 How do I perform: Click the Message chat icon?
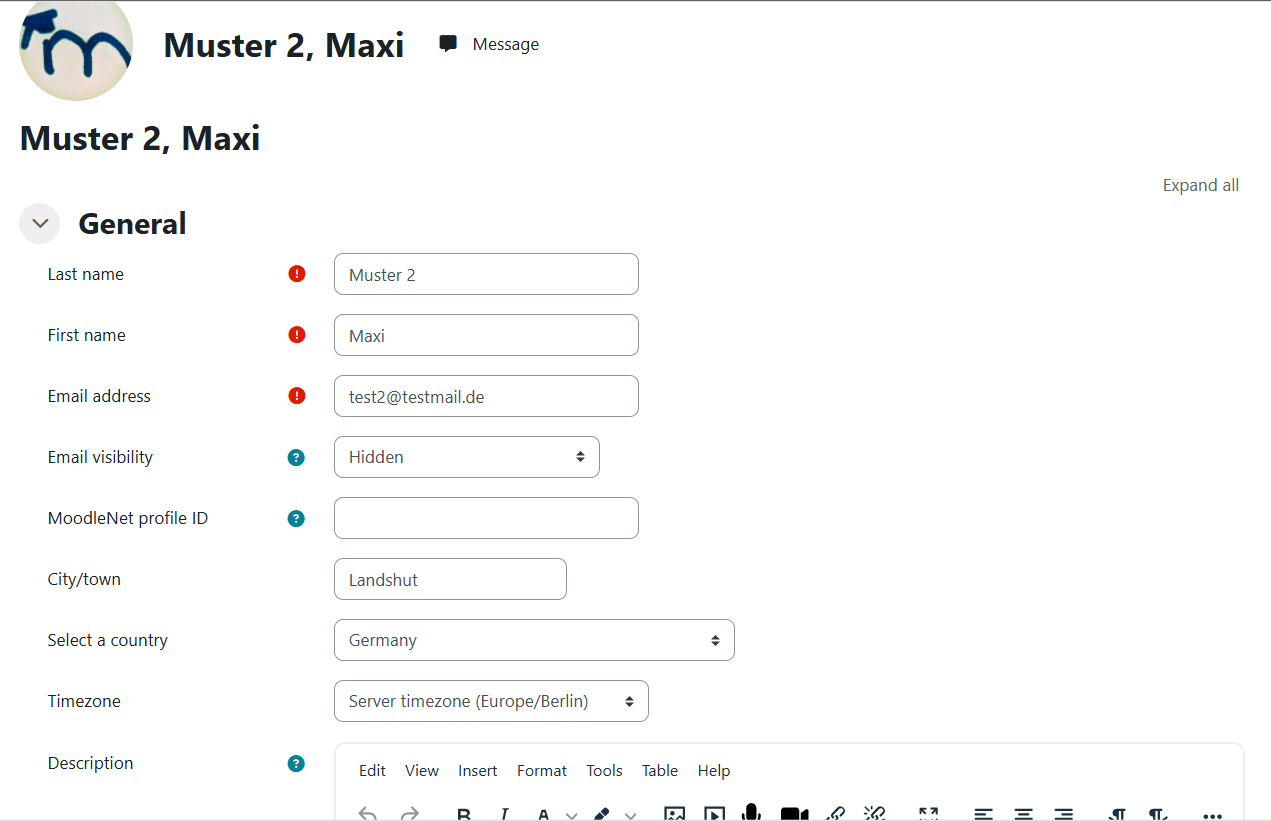click(448, 44)
